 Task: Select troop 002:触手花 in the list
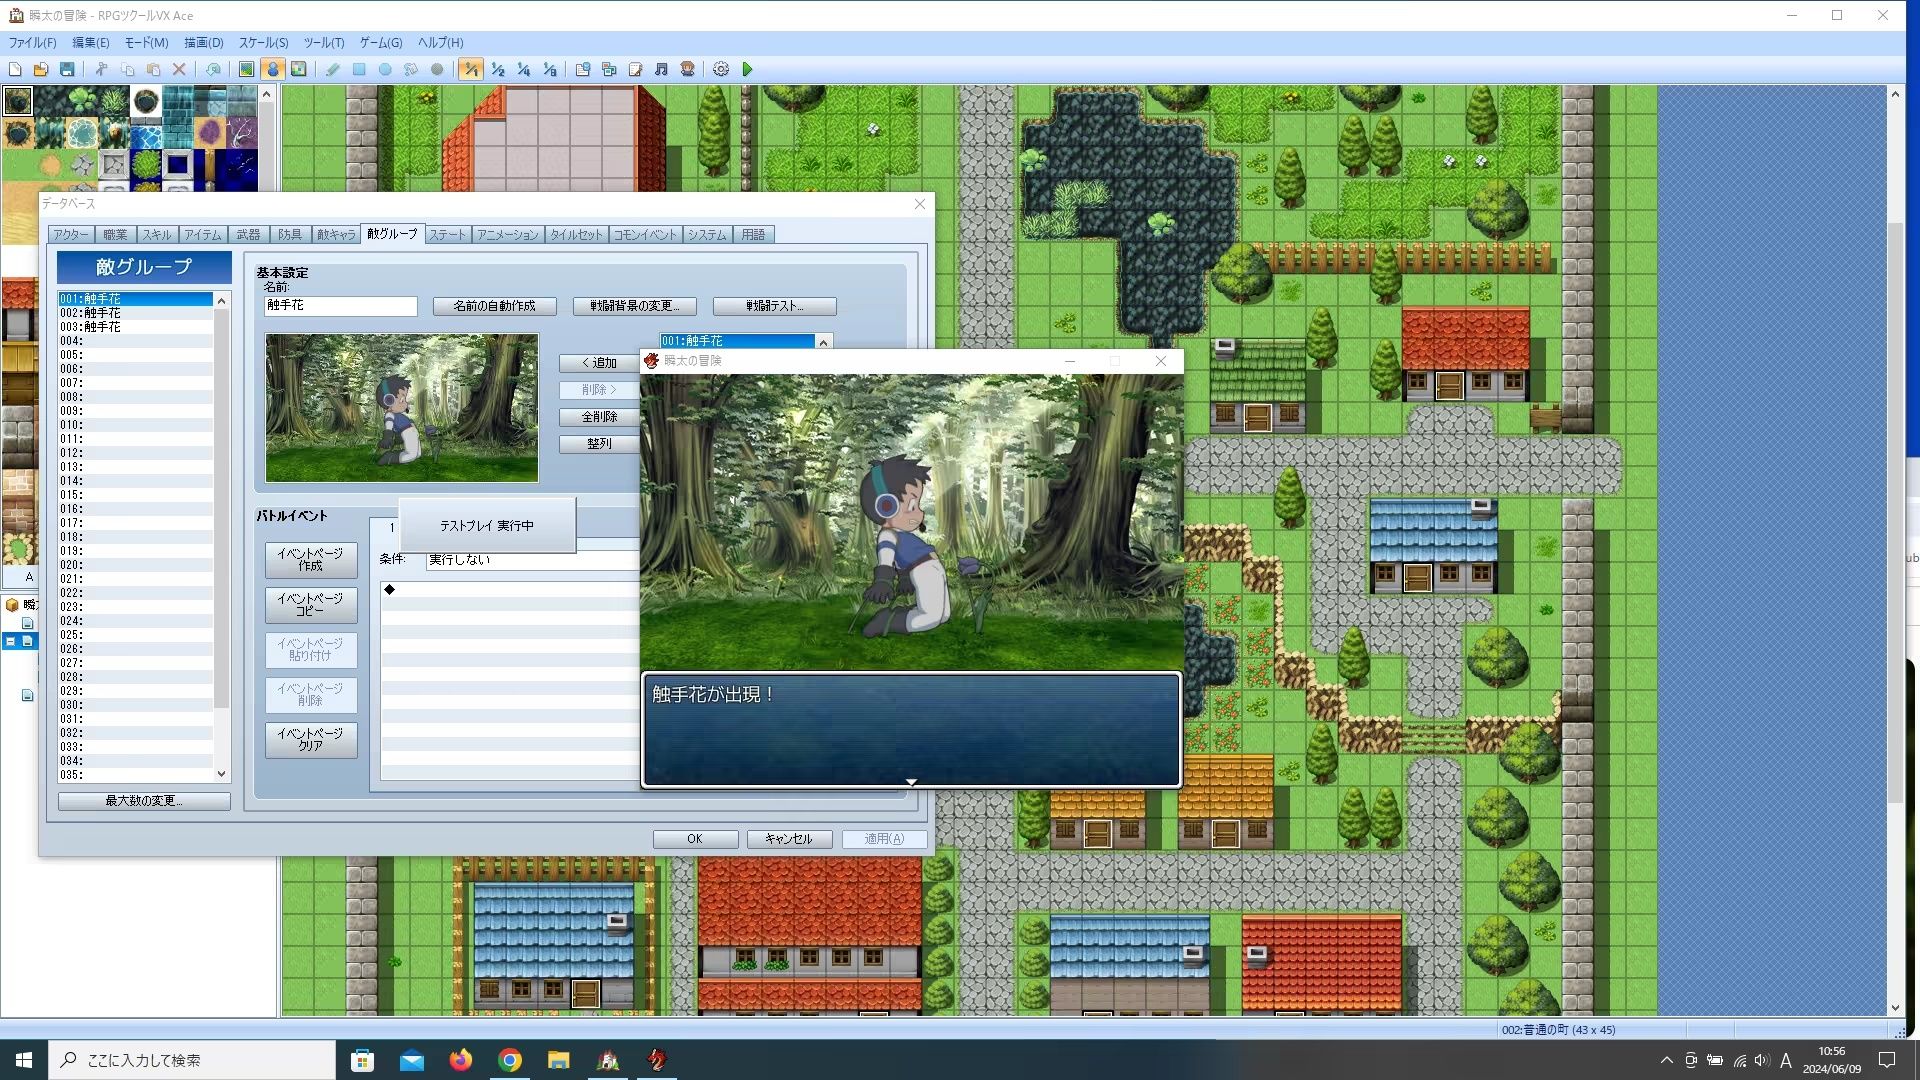click(x=135, y=313)
